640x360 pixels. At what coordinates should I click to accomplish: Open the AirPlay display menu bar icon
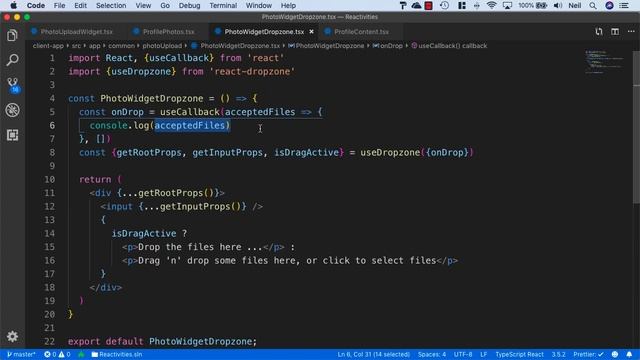tap(507, 5)
